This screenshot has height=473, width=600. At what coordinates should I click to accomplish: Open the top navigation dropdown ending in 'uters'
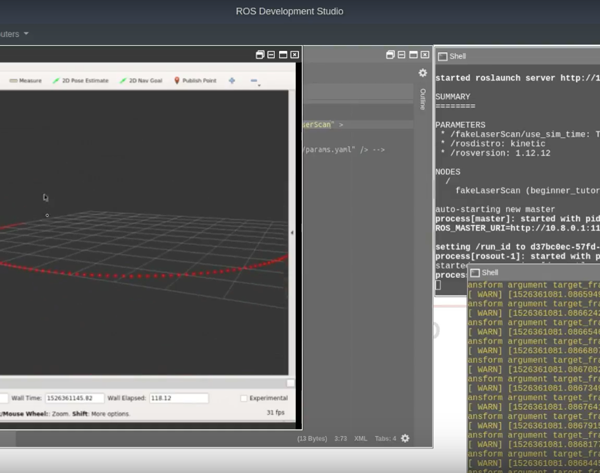tap(14, 34)
